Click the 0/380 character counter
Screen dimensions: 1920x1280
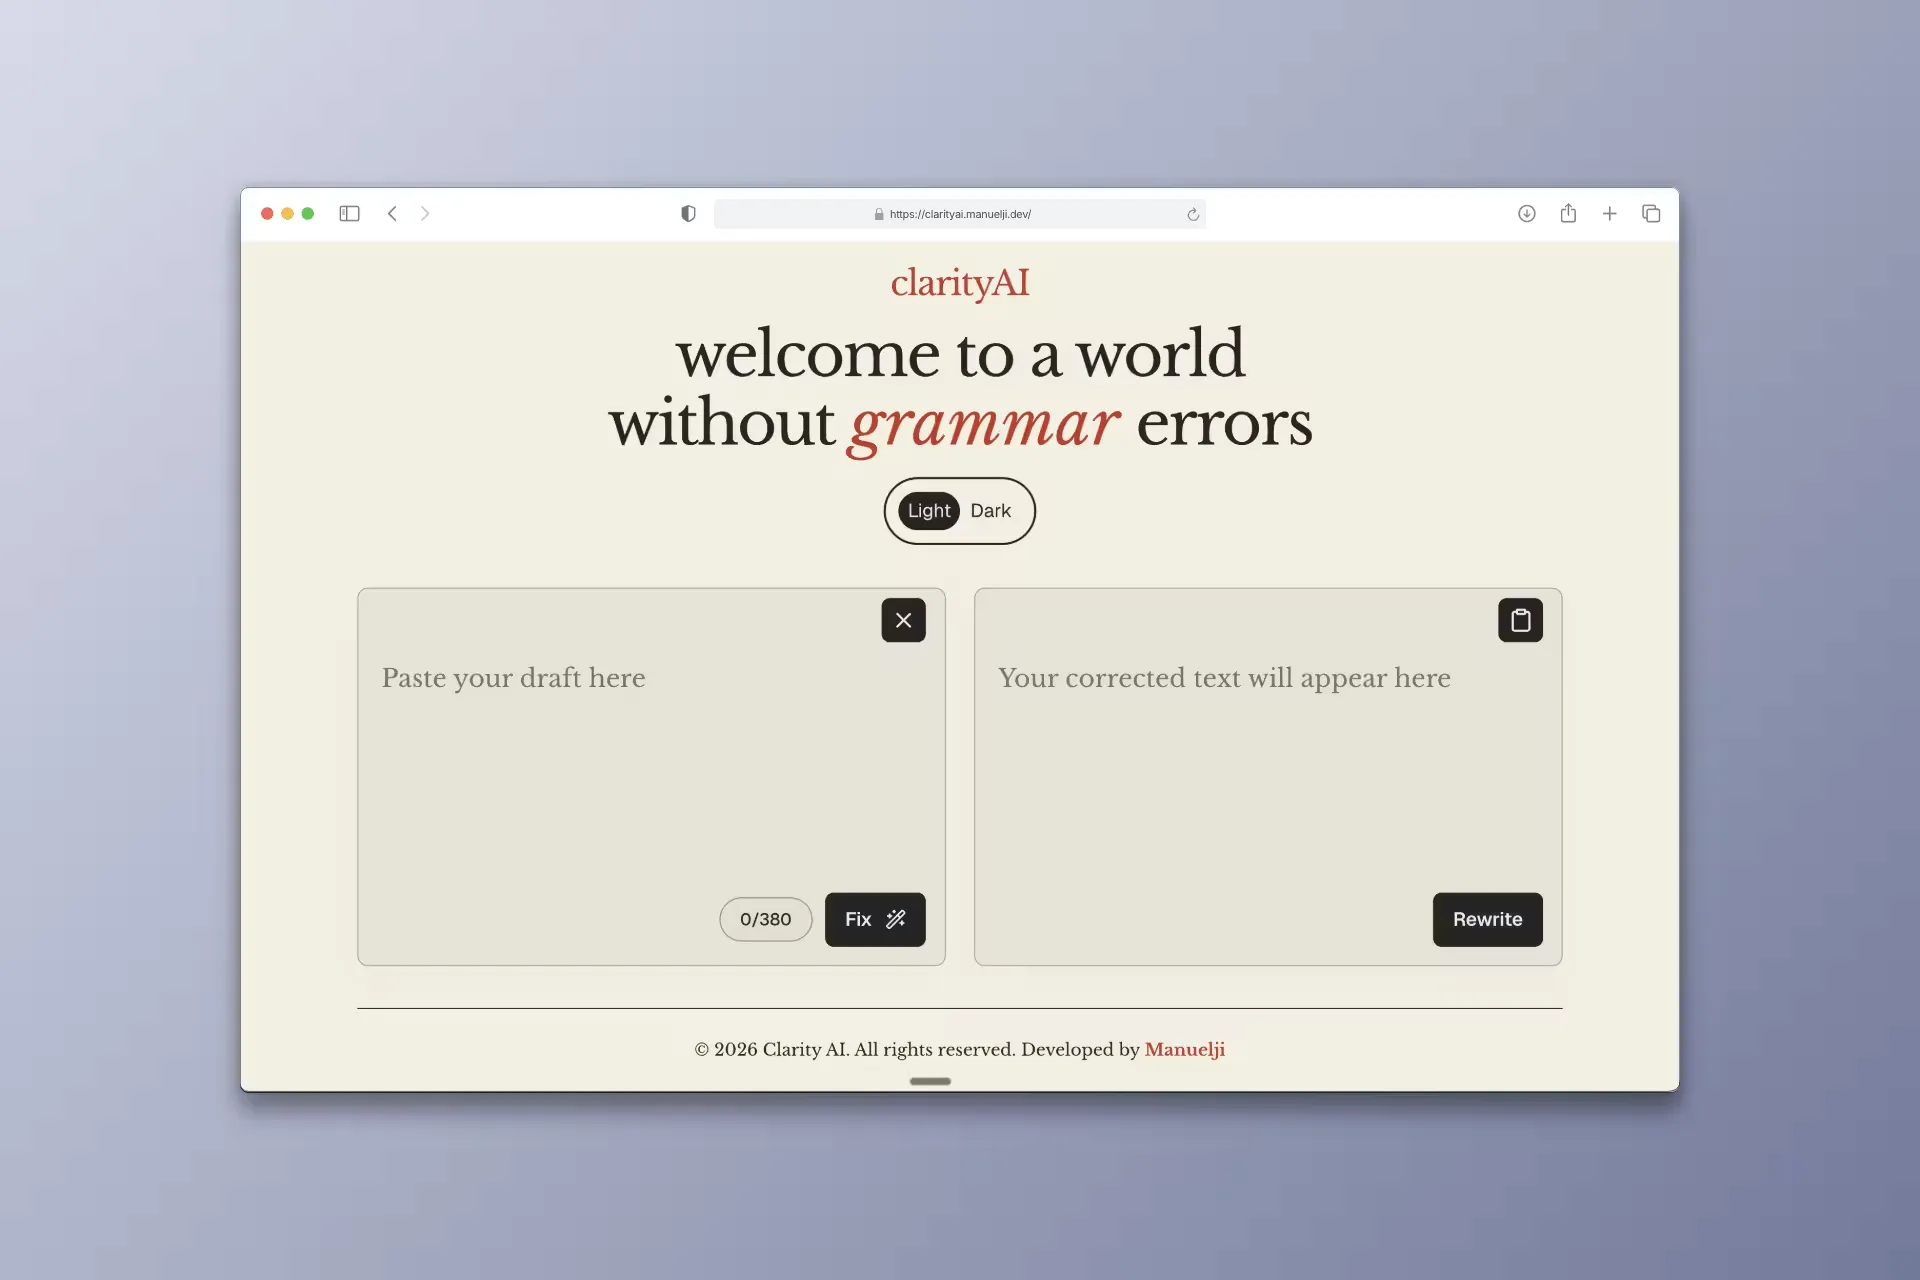[x=765, y=919]
